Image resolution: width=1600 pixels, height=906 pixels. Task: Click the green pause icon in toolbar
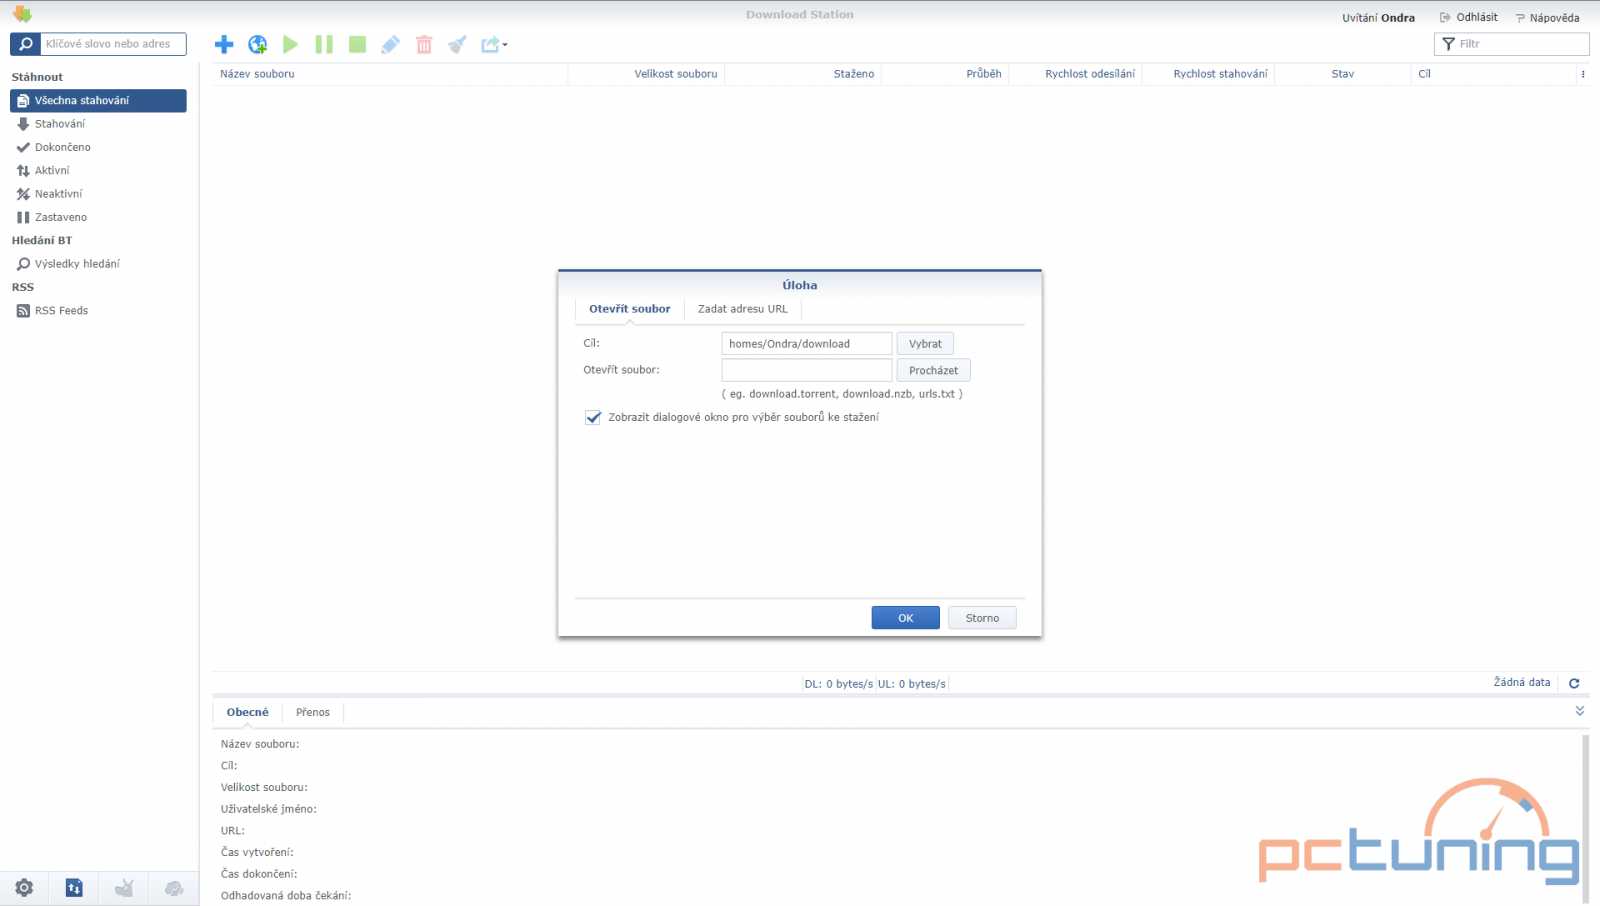tap(324, 44)
